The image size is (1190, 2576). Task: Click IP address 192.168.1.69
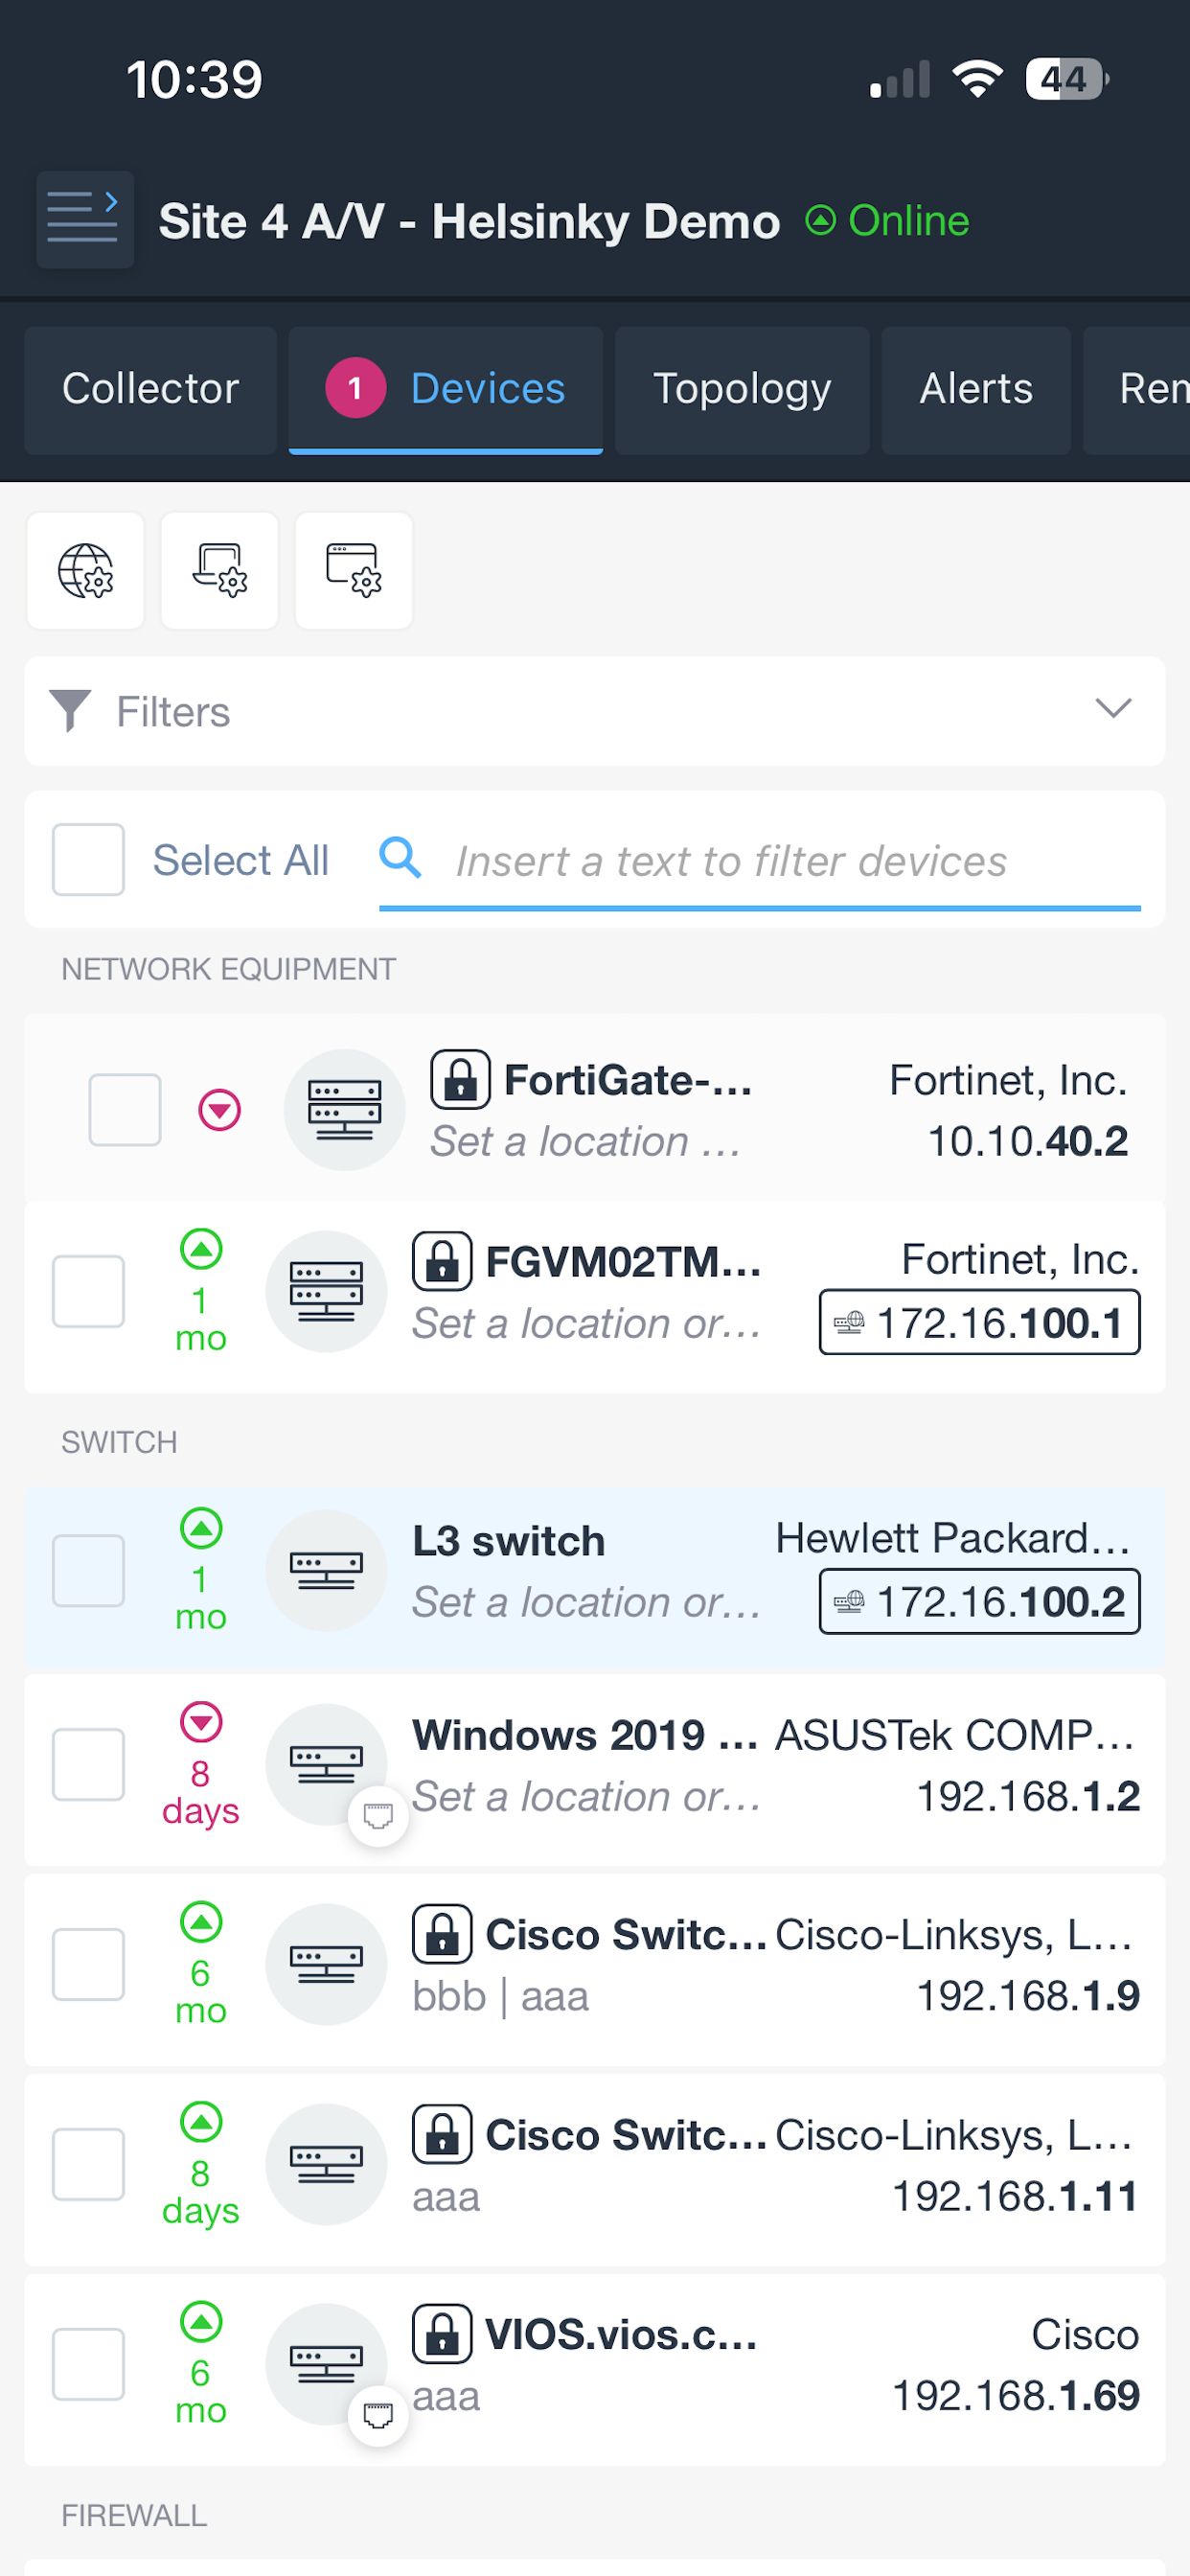[1015, 2396]
